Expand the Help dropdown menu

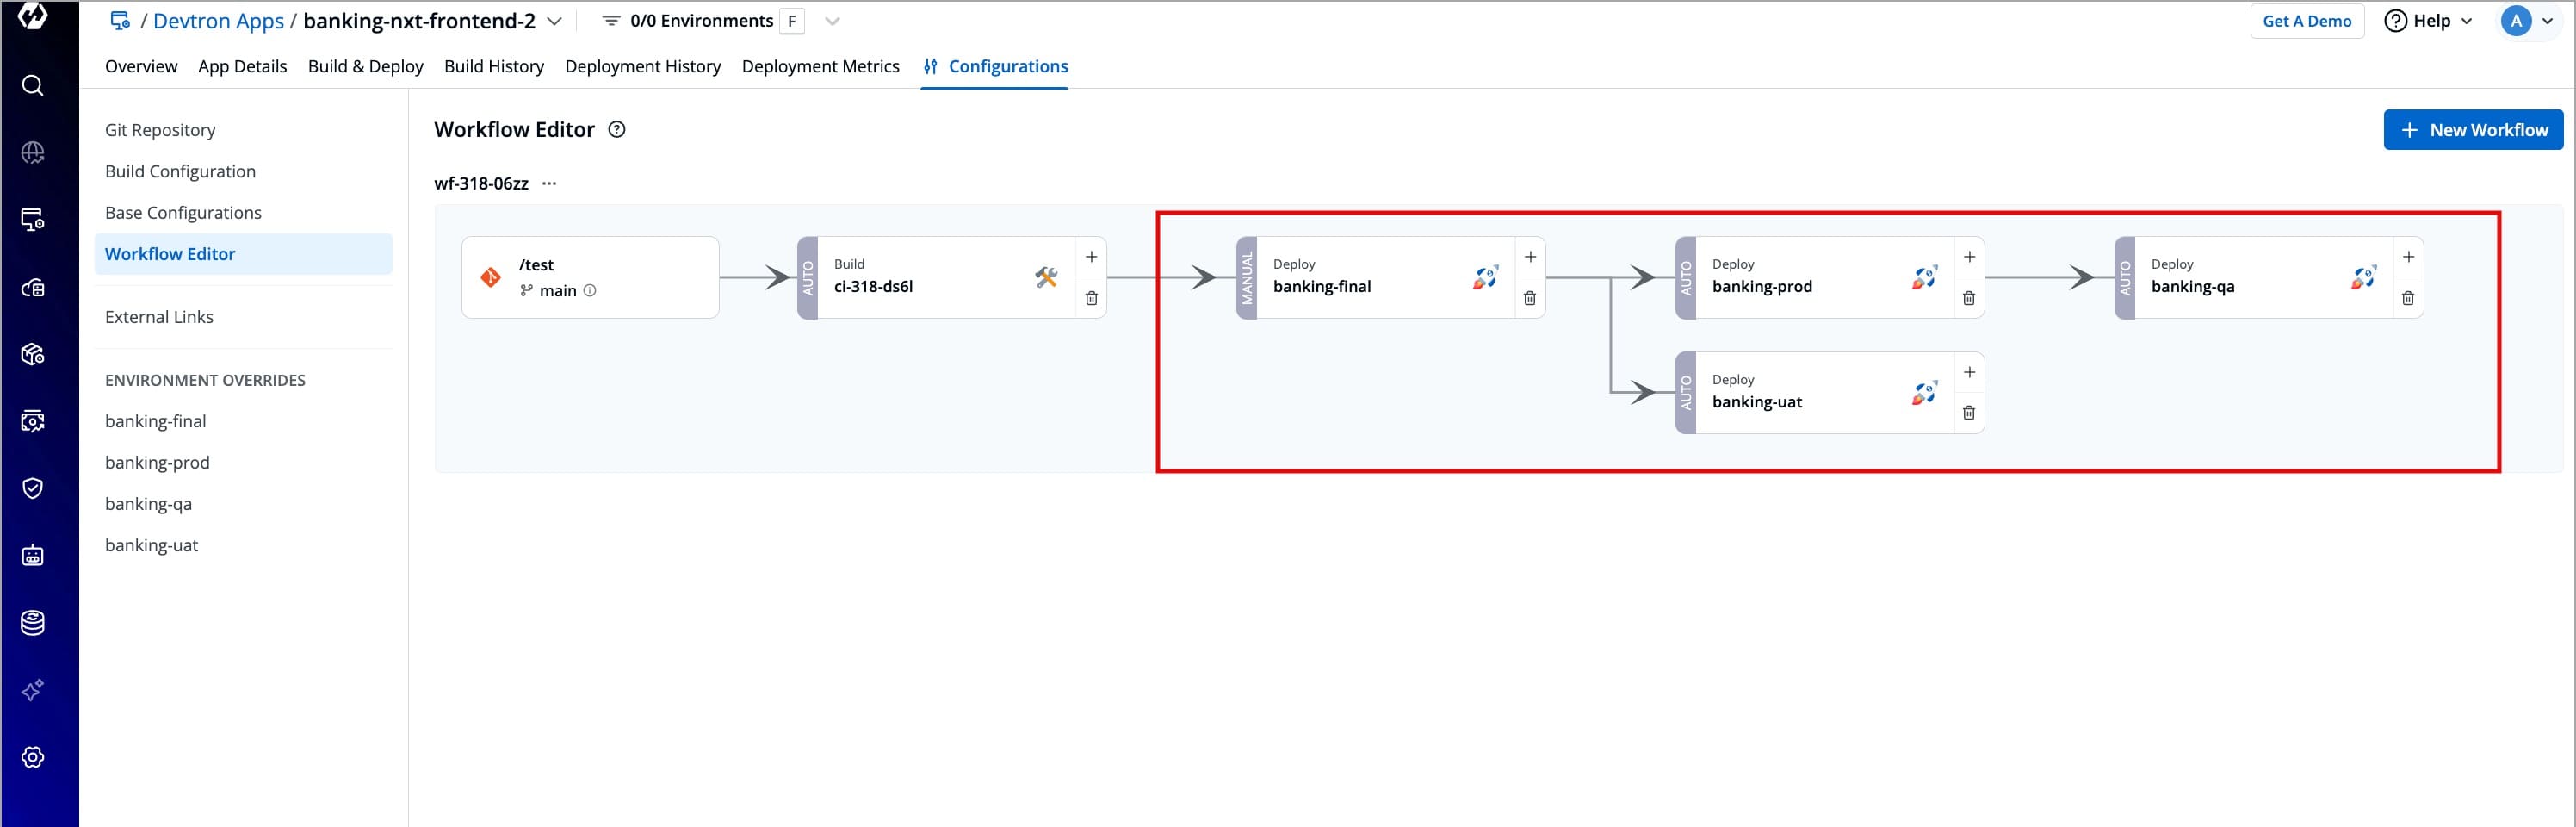click(x=2427, y=21)
